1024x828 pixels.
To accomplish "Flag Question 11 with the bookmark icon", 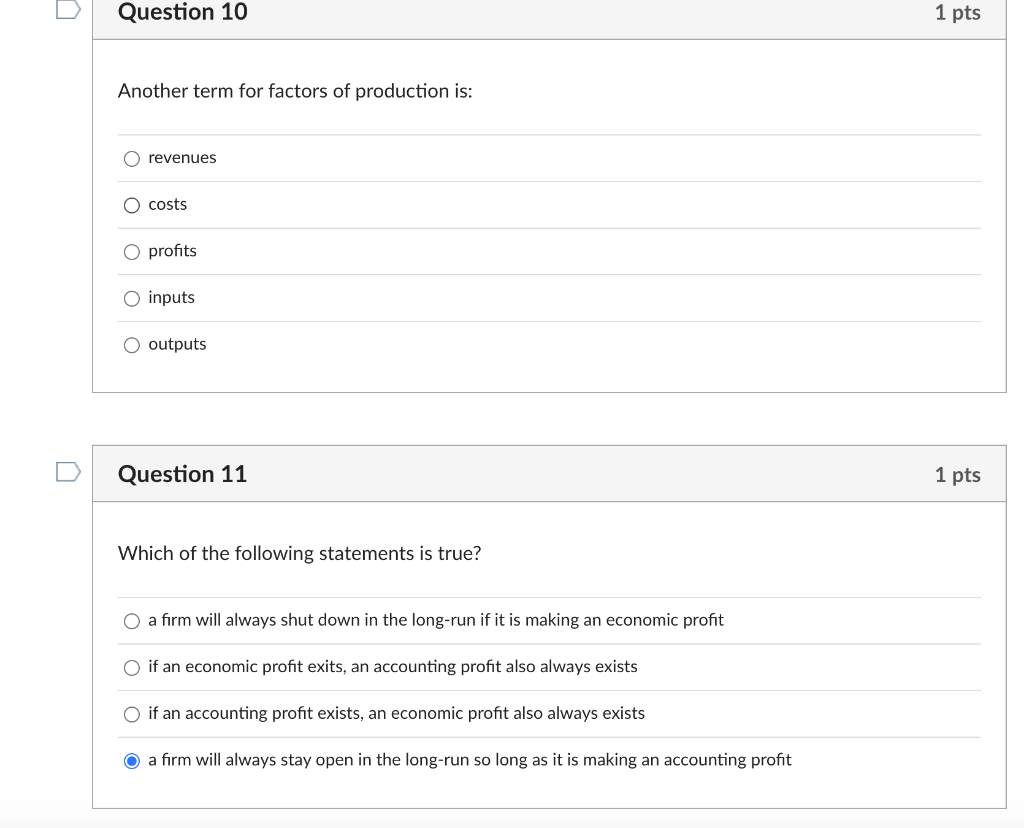I will (x=67, y=471).
